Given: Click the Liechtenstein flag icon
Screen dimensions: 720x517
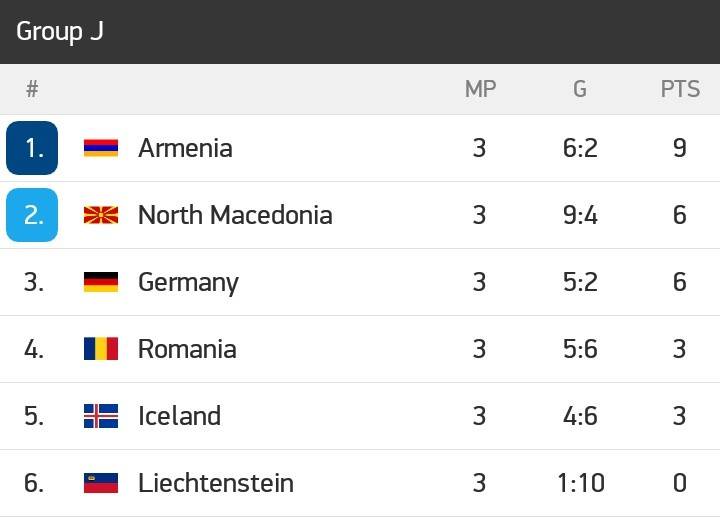Looking at the screenshot, I should click(x=101, y=483).
